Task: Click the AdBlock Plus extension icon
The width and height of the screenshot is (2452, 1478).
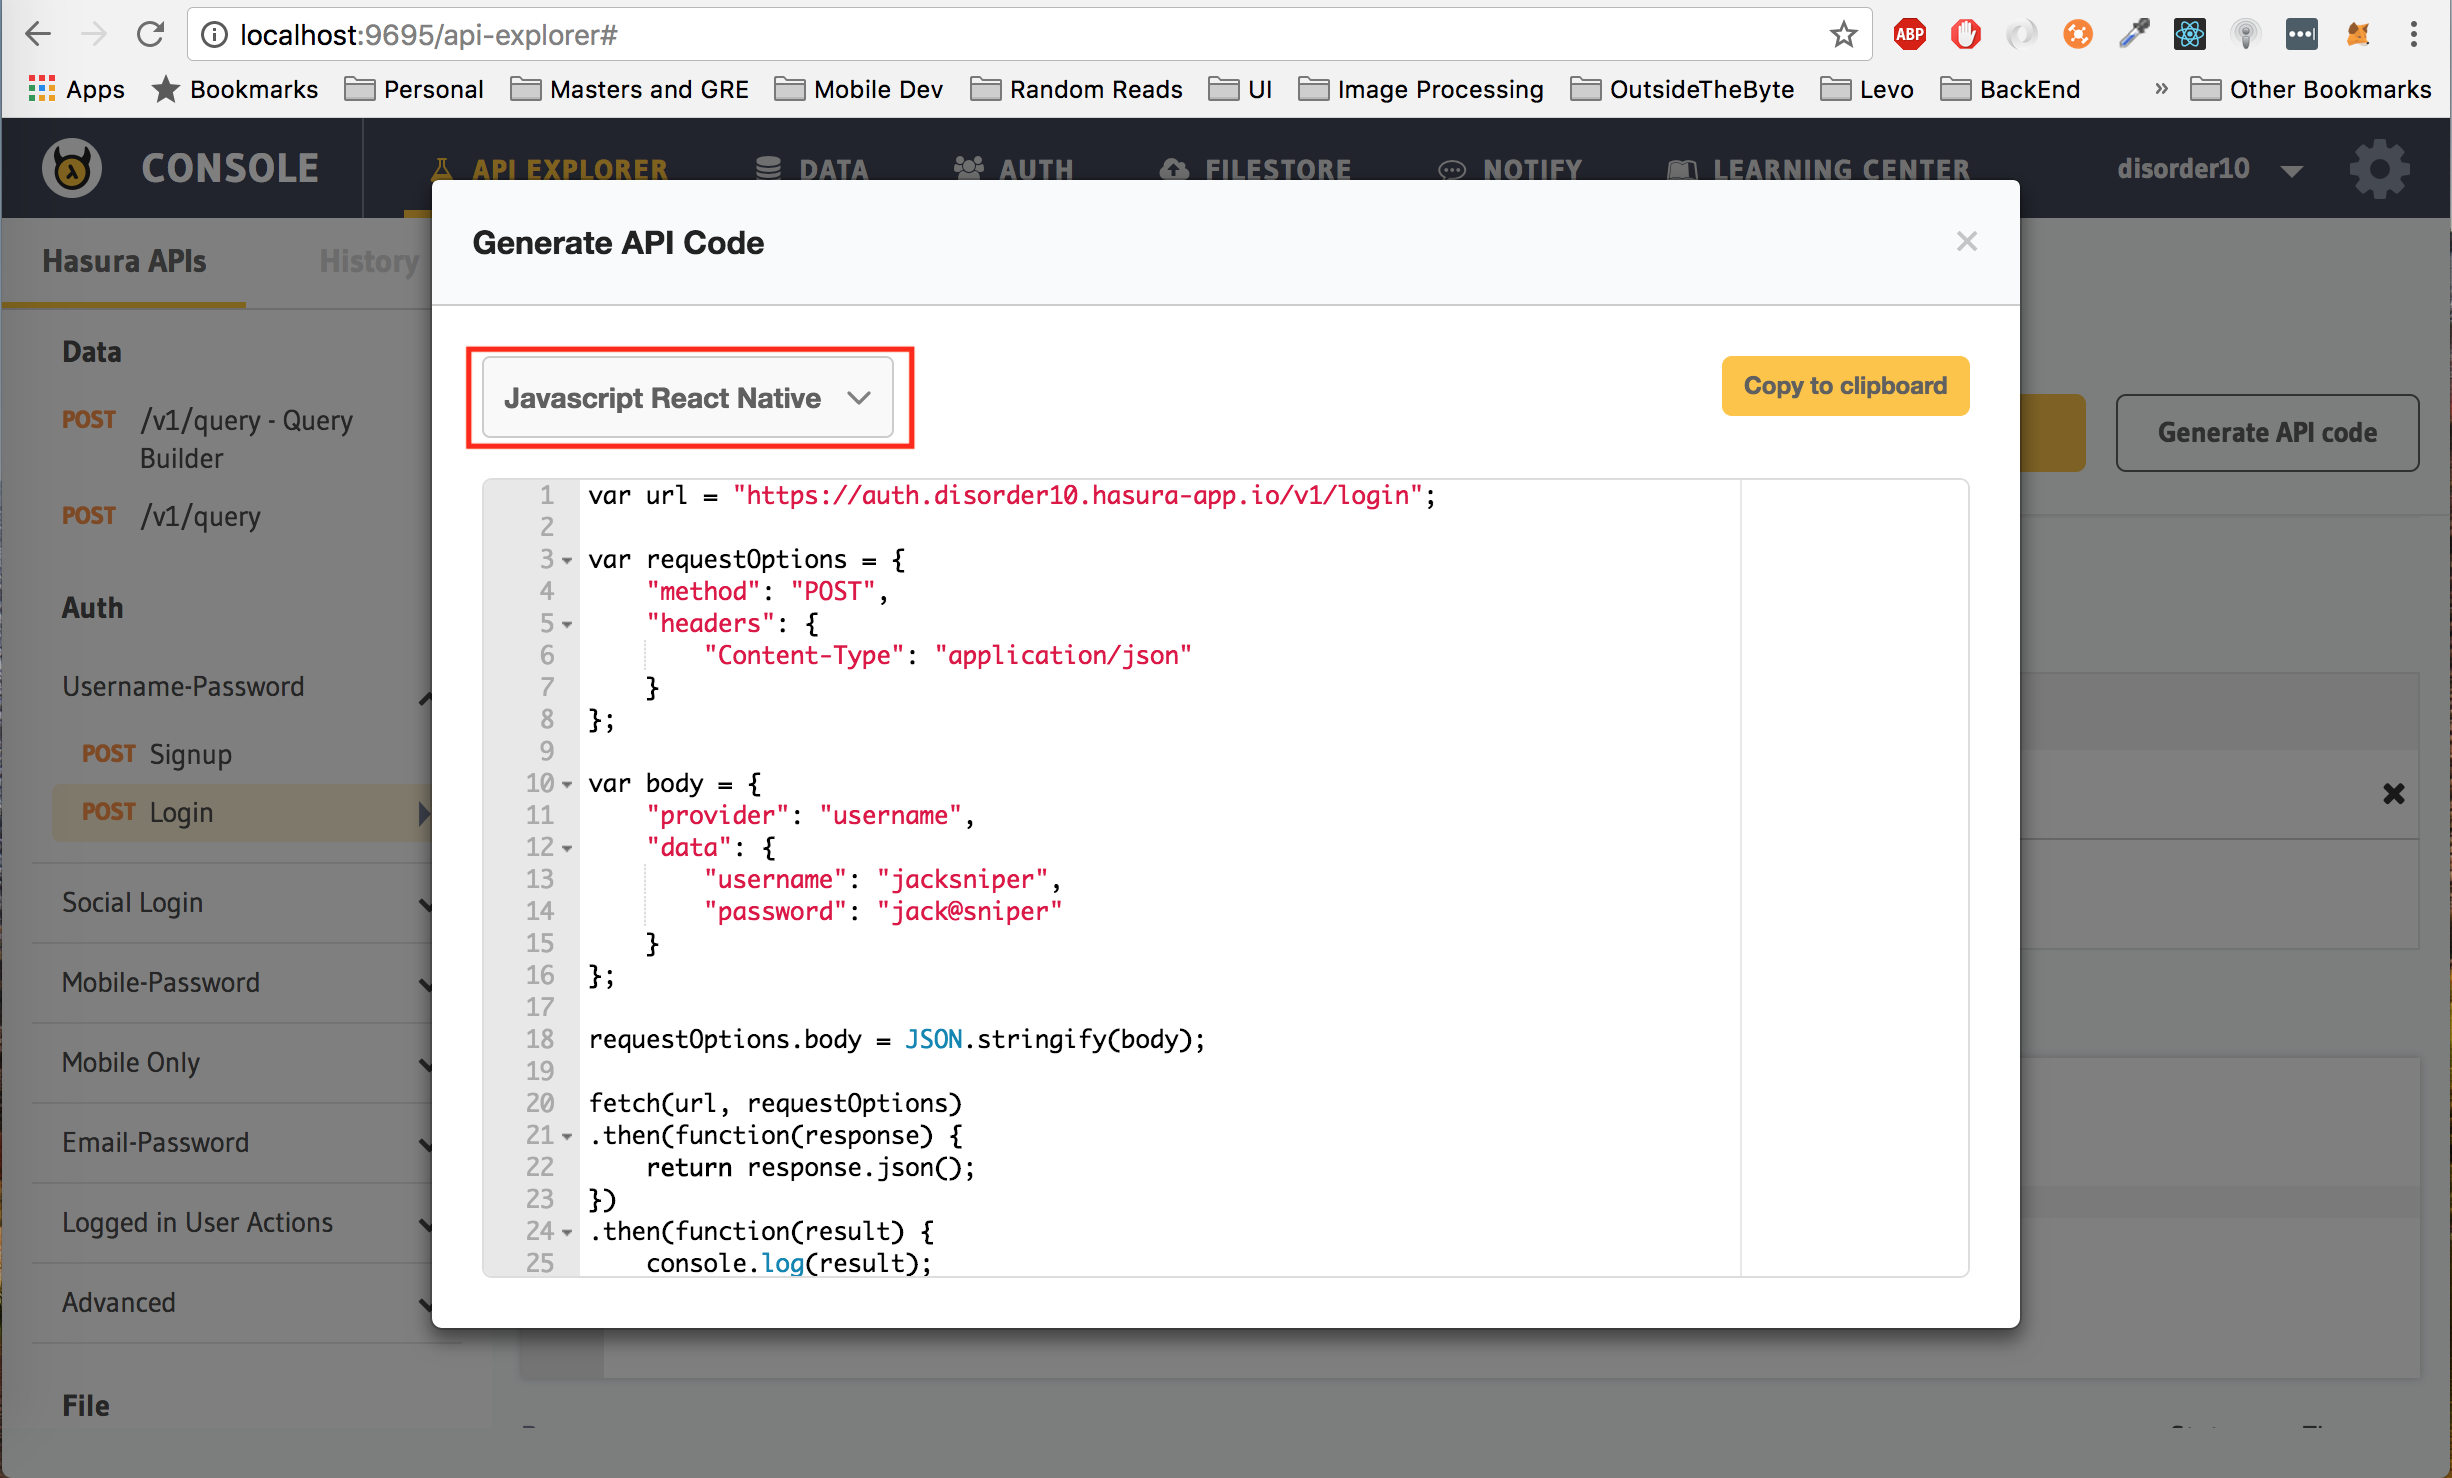Action: (1909, 35)
